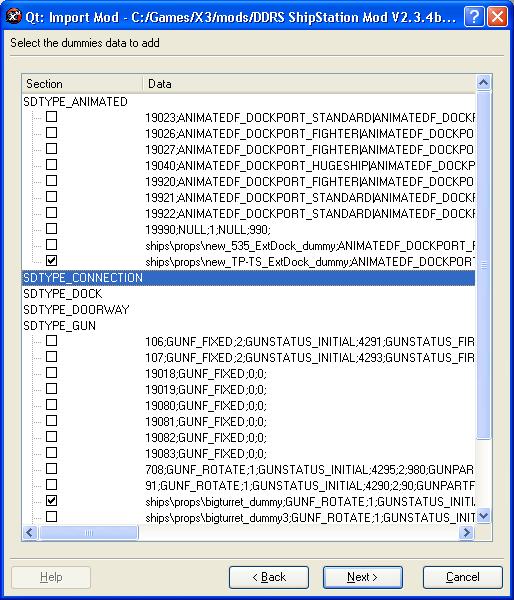Click the horizontal scrollbar left arrow
The height and width of the screenshot is (600, 514).
30,532
